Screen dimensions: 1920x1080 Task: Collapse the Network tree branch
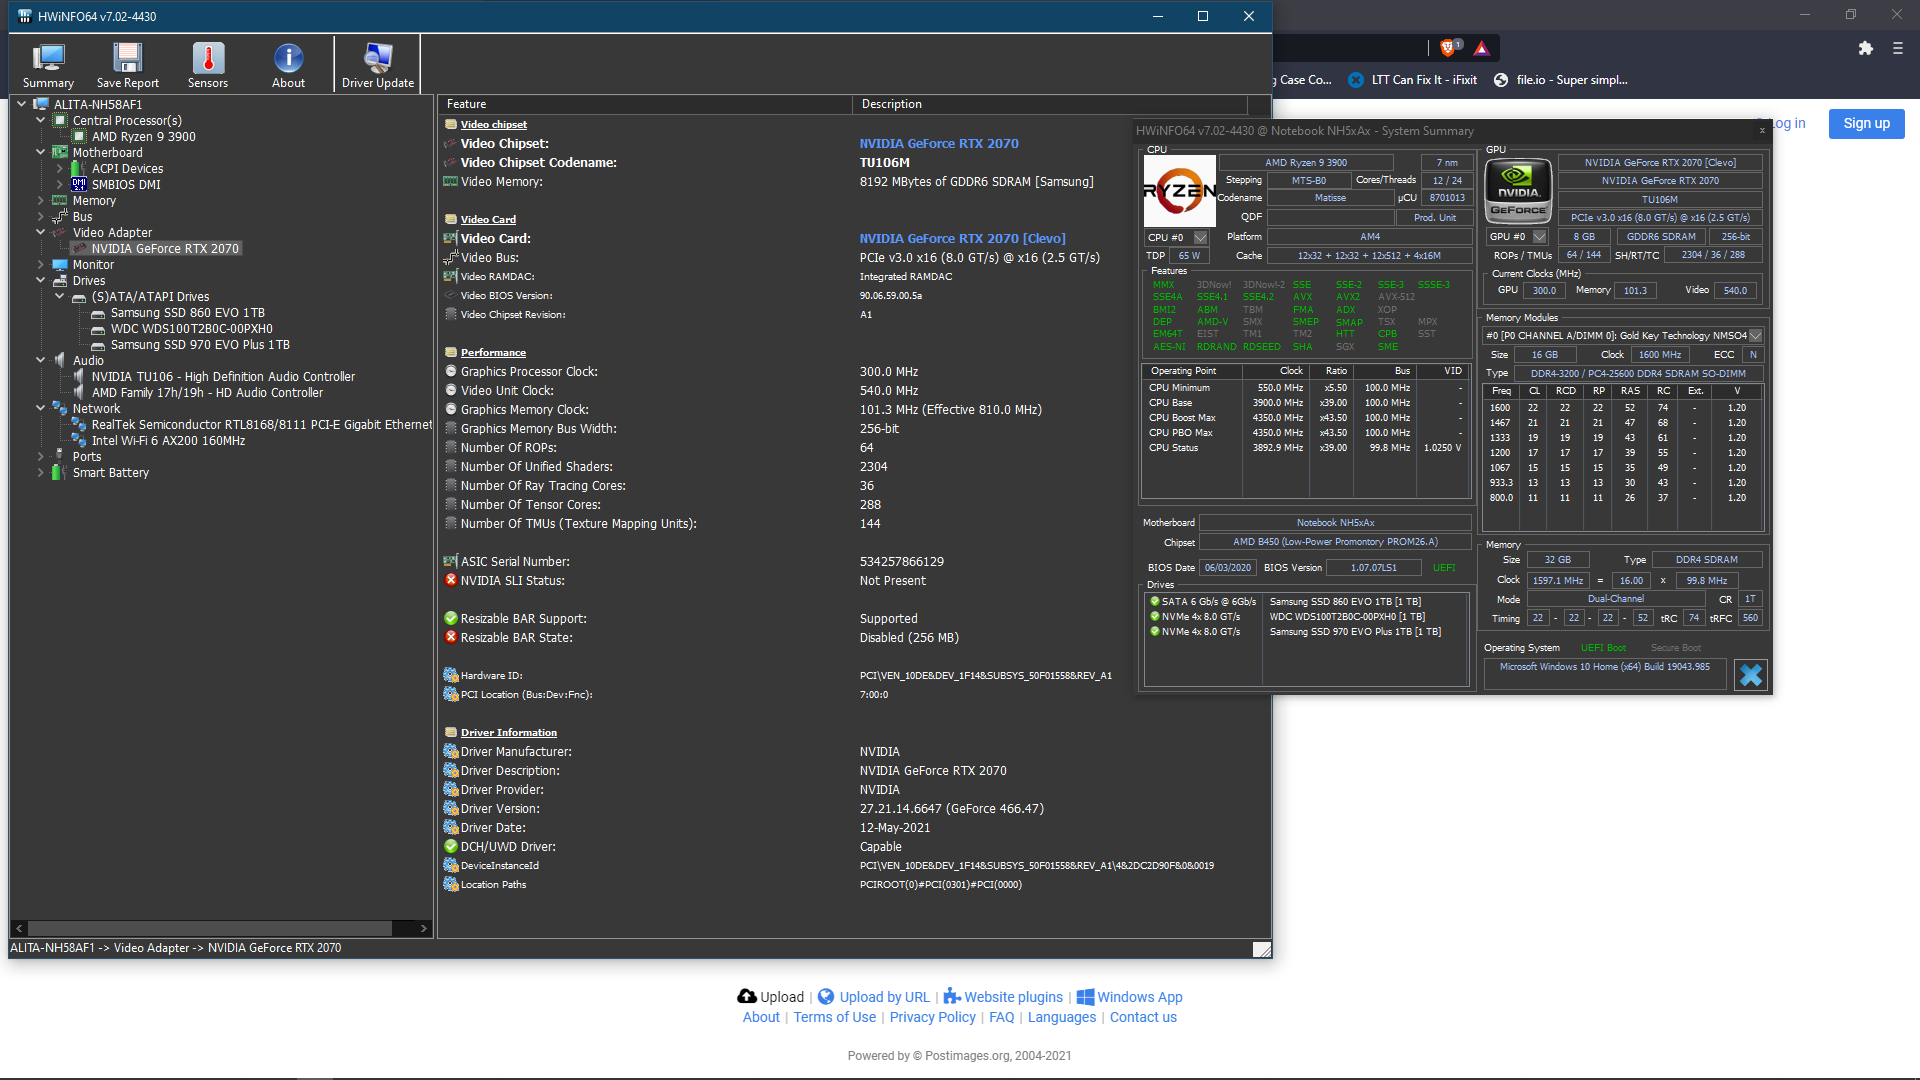[x=41, y=408]
